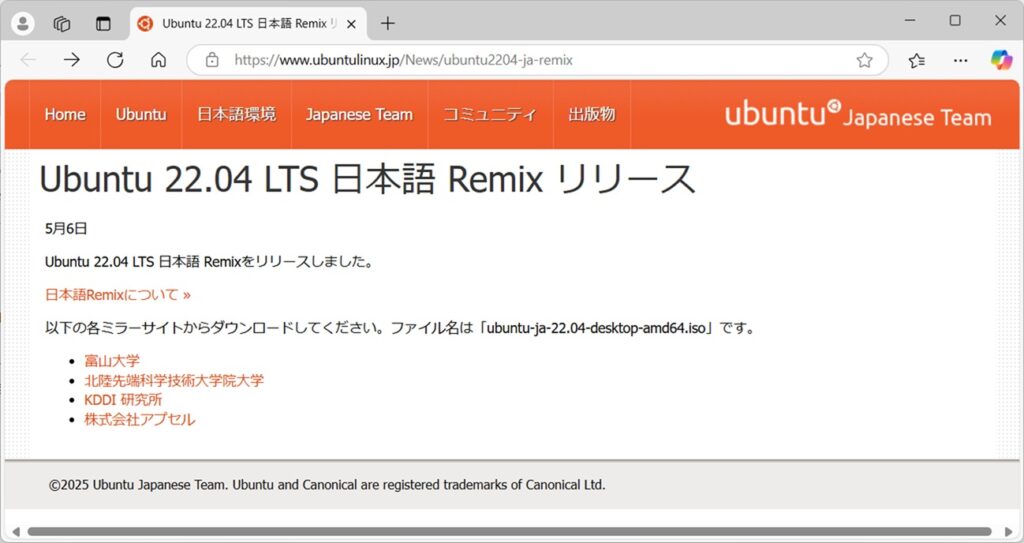Open the Ubuntu menu item
This screenshot has height=543, width=1024.
click(141, 114)
